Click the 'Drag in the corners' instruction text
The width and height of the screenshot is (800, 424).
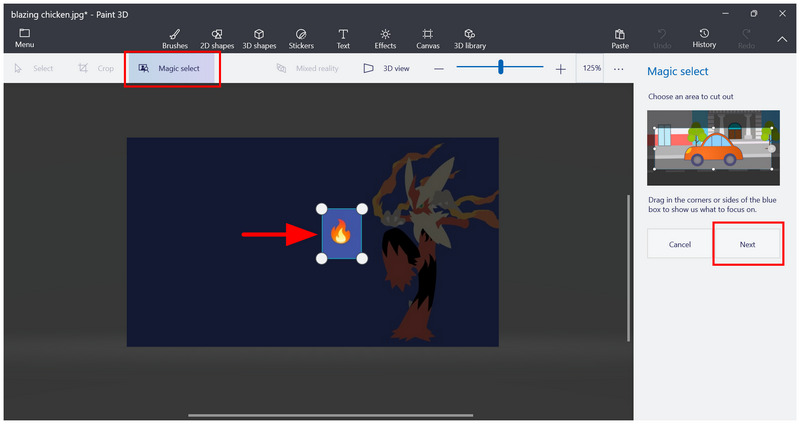click(x=712, y=205)
